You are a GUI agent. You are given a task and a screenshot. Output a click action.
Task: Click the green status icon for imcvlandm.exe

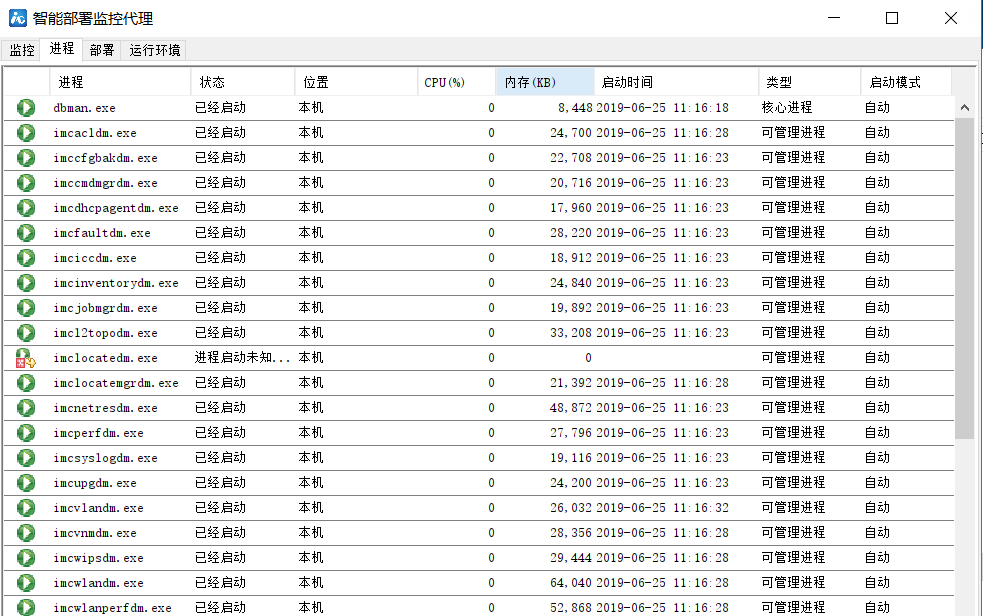coord(26,508)
